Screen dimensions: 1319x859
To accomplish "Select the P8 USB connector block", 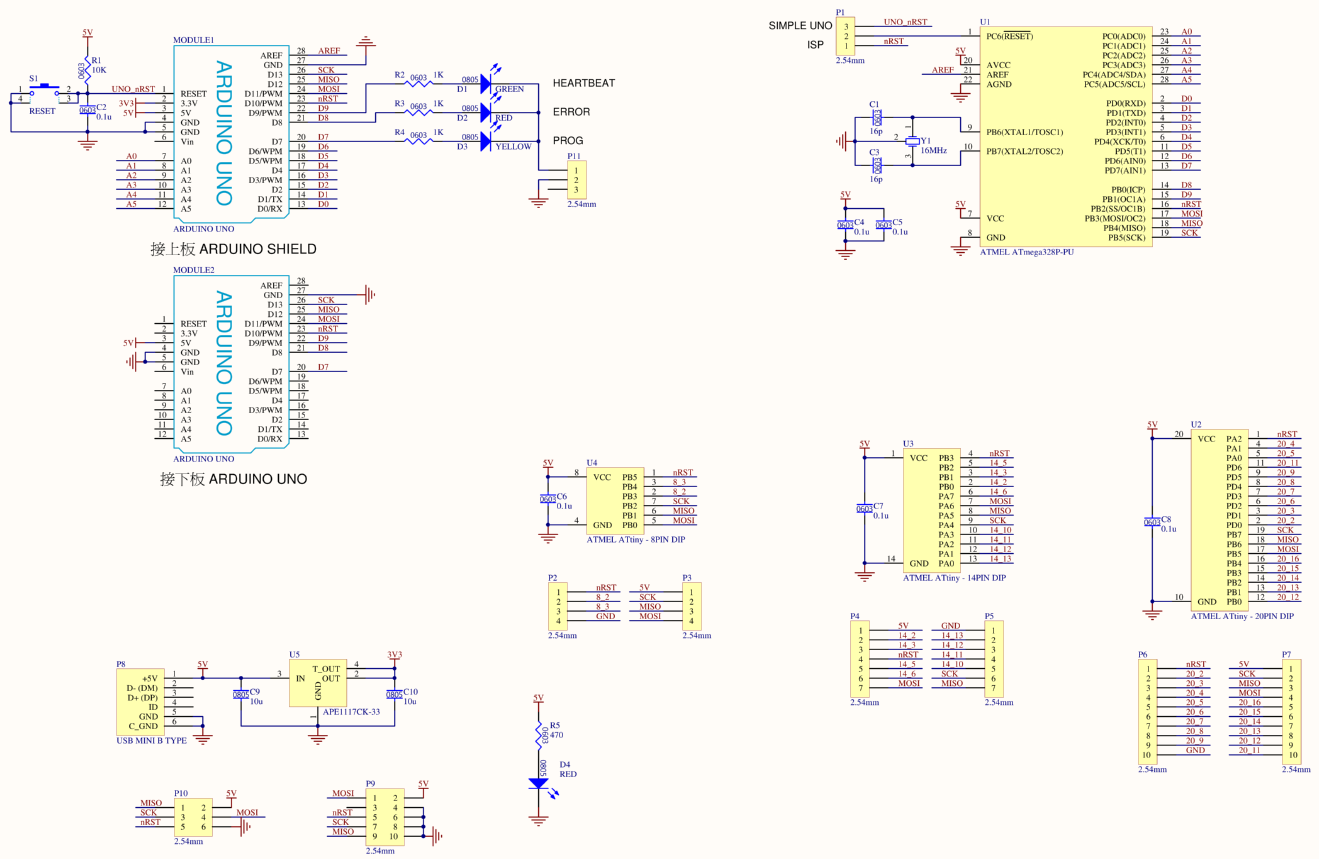I will (141, 702).
